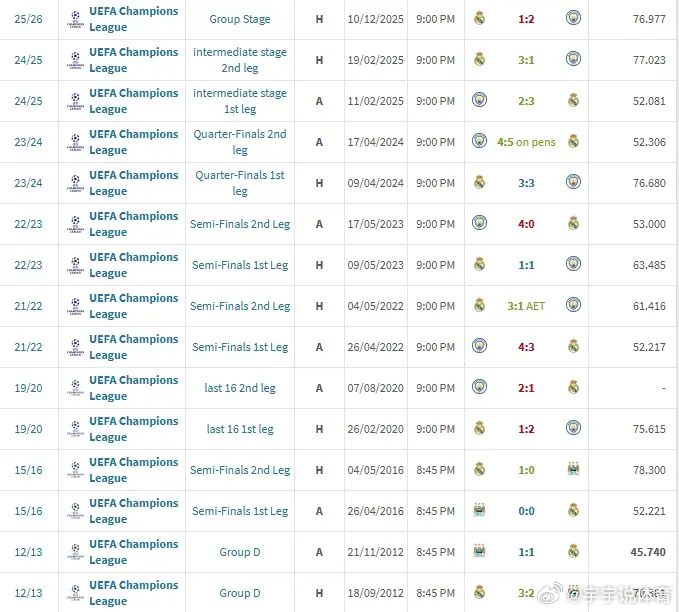Open the 4:0 semi-final result
Screen dimensions: 679x612
526,224
